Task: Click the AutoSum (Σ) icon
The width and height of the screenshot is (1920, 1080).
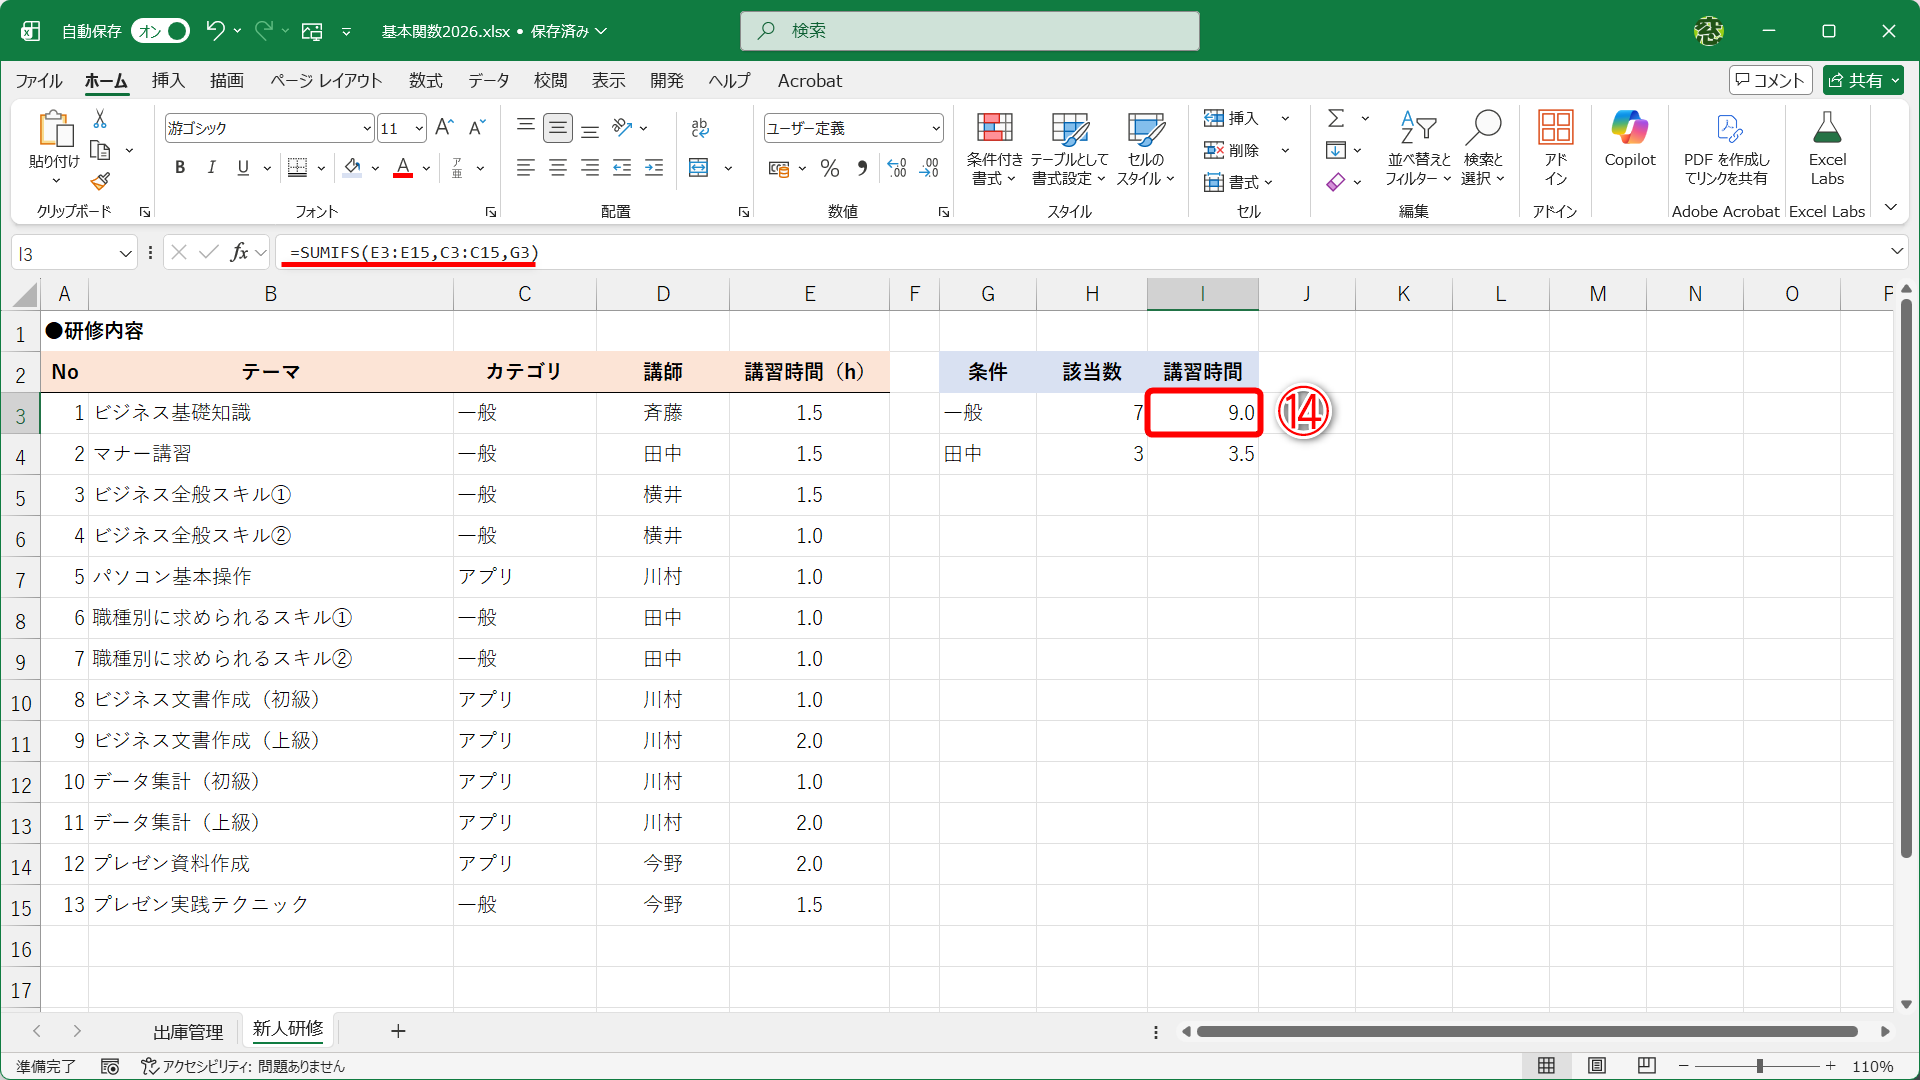Action: 1337,117
